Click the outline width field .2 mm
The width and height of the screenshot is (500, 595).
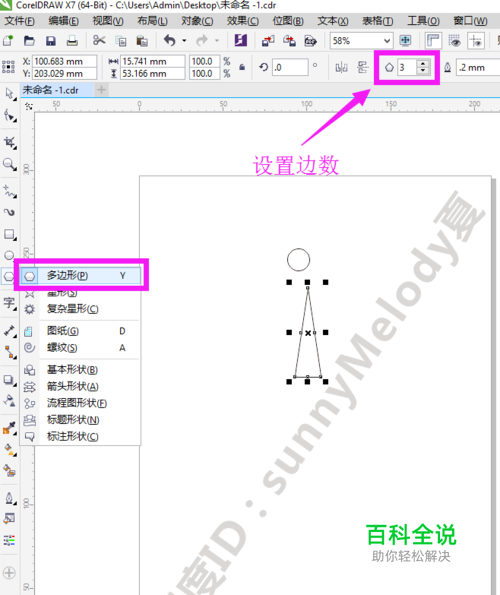[478, 67]
